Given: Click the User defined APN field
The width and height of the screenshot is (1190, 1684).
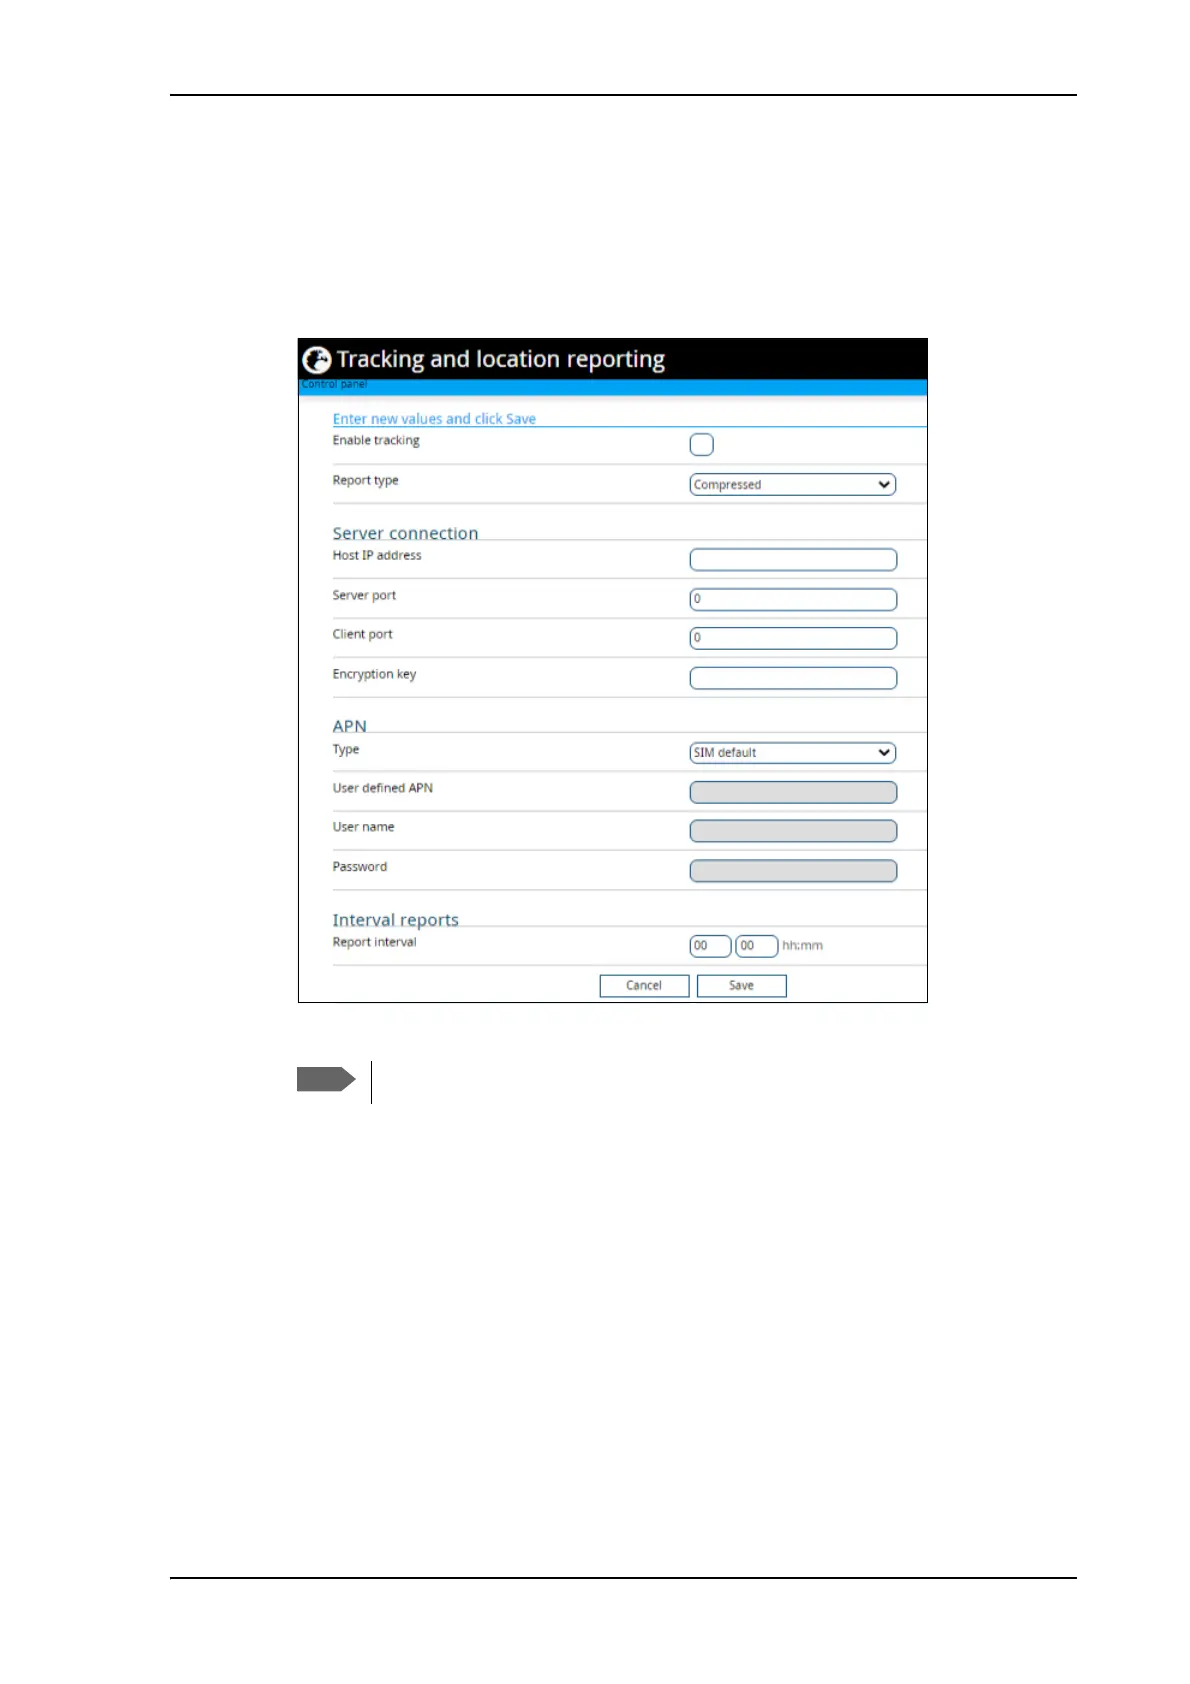Looking at the screenshot, I should [793, 792].
